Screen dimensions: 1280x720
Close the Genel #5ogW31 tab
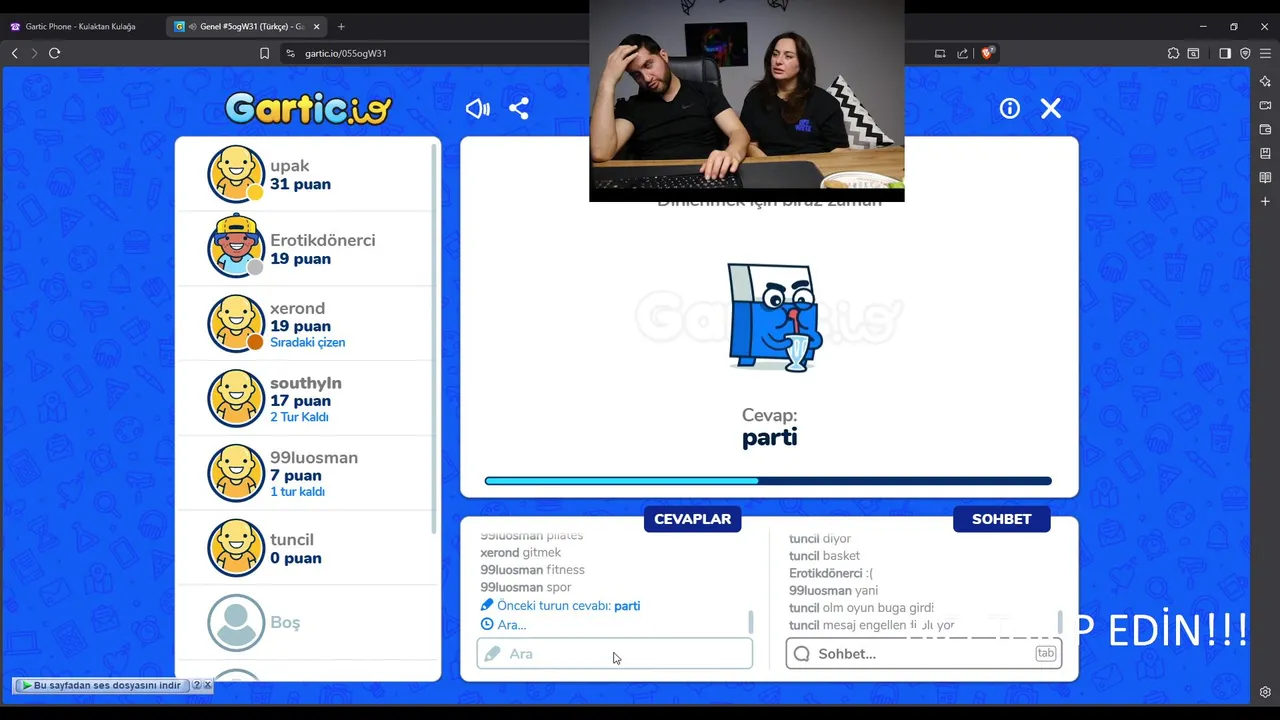[317, 26]
